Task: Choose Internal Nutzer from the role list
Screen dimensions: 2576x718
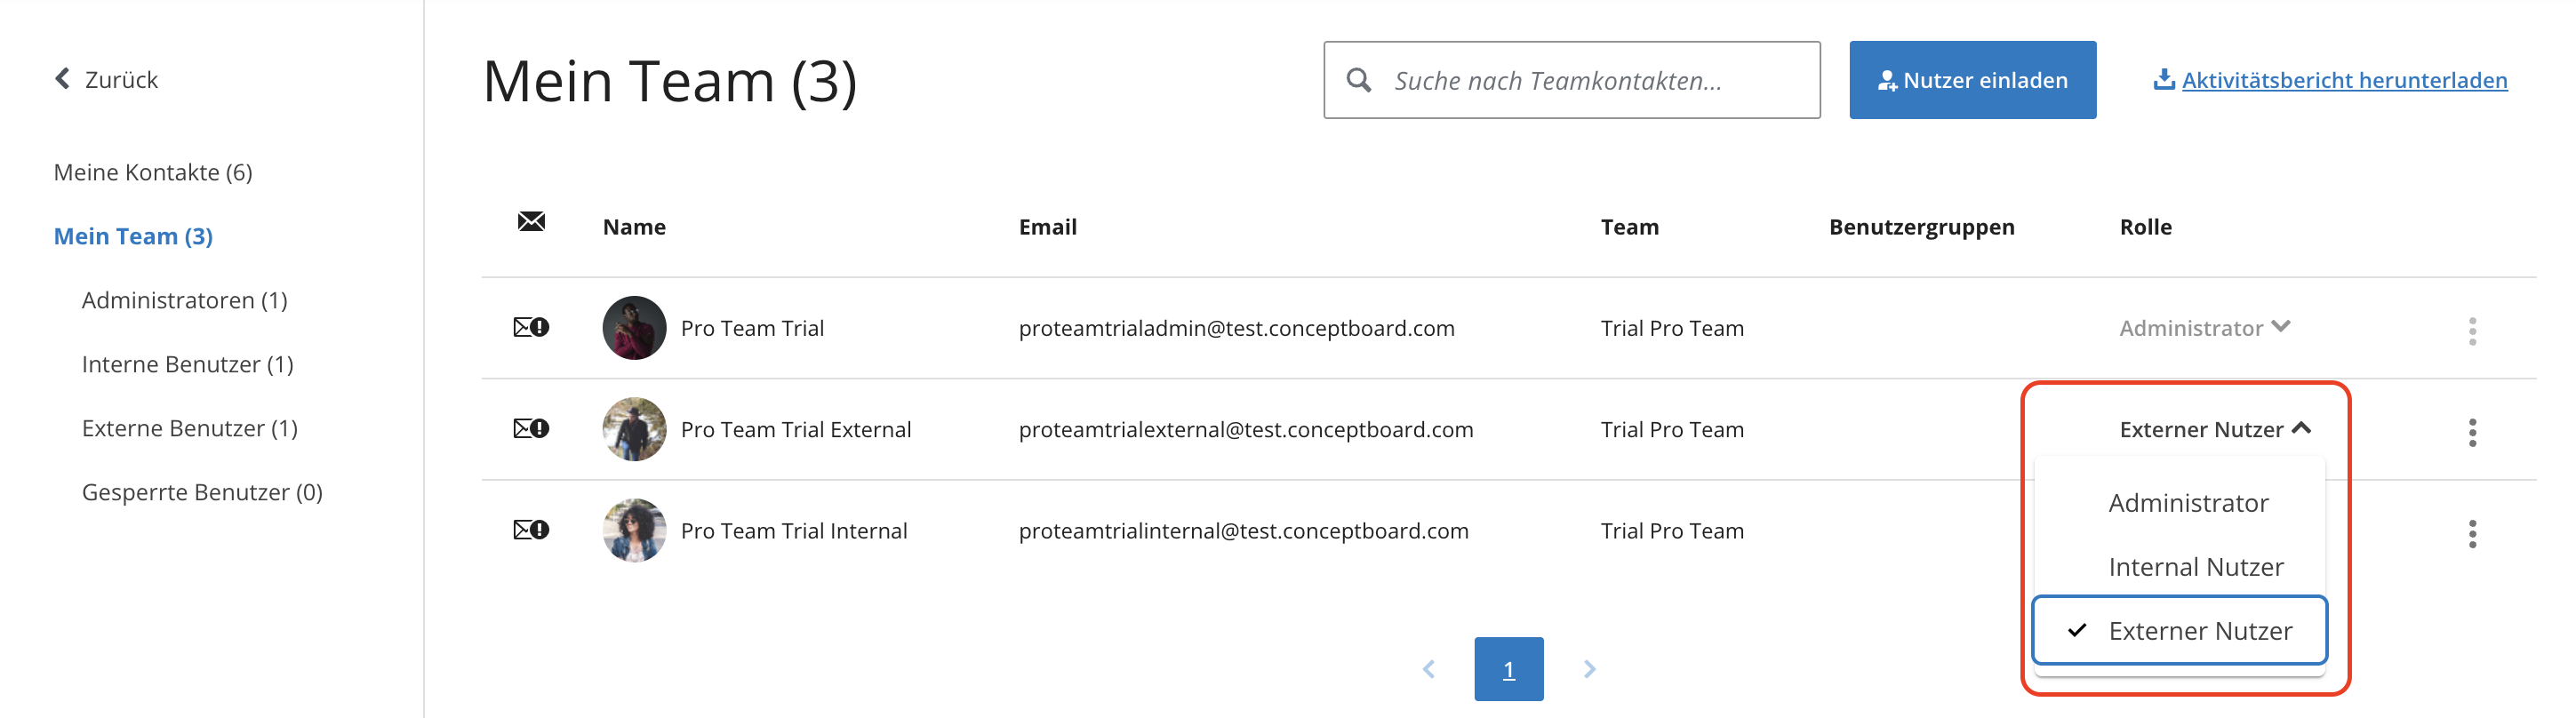Action: pyautogui.click(x=2195, y=566)
